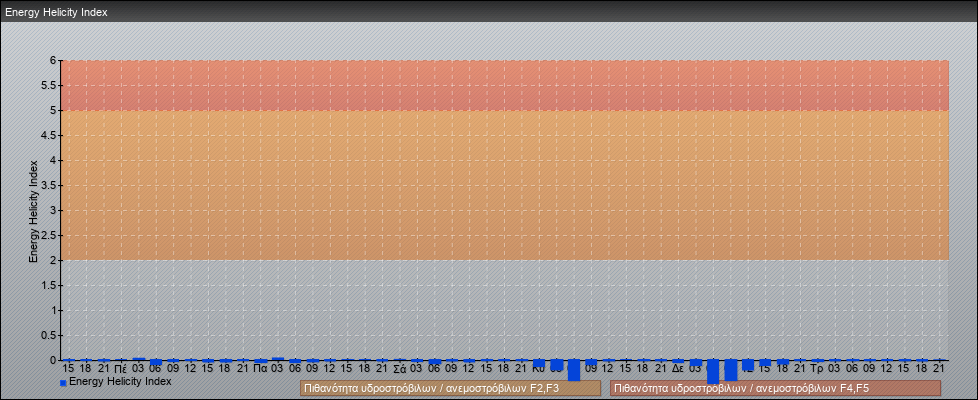Click the orange band between 2 and 5
This screenshot has height=400, width=978.
point(500,185)
